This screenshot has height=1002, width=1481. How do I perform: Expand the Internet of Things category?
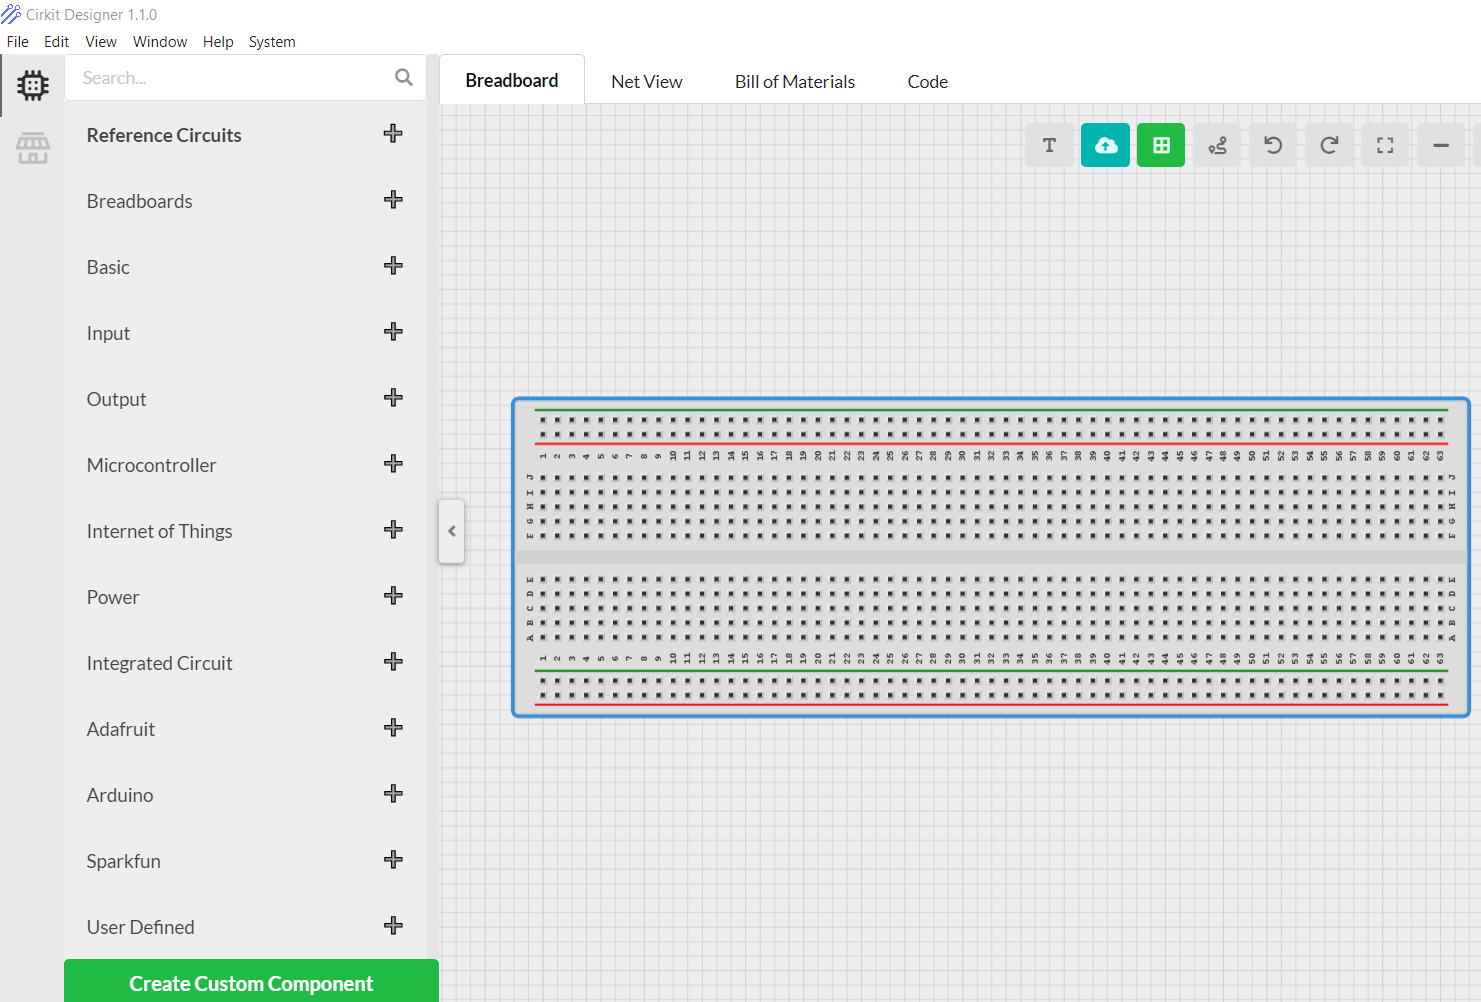click(x=393, y=530)
